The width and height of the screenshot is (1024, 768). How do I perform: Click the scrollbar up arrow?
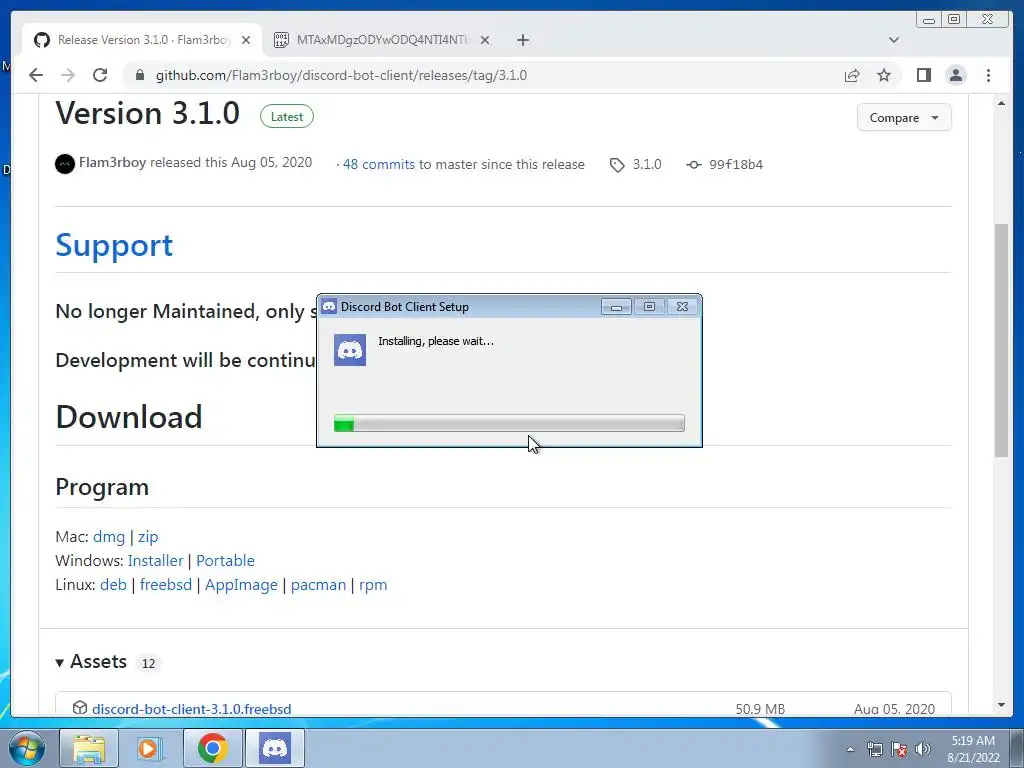tap(1001, 103)
